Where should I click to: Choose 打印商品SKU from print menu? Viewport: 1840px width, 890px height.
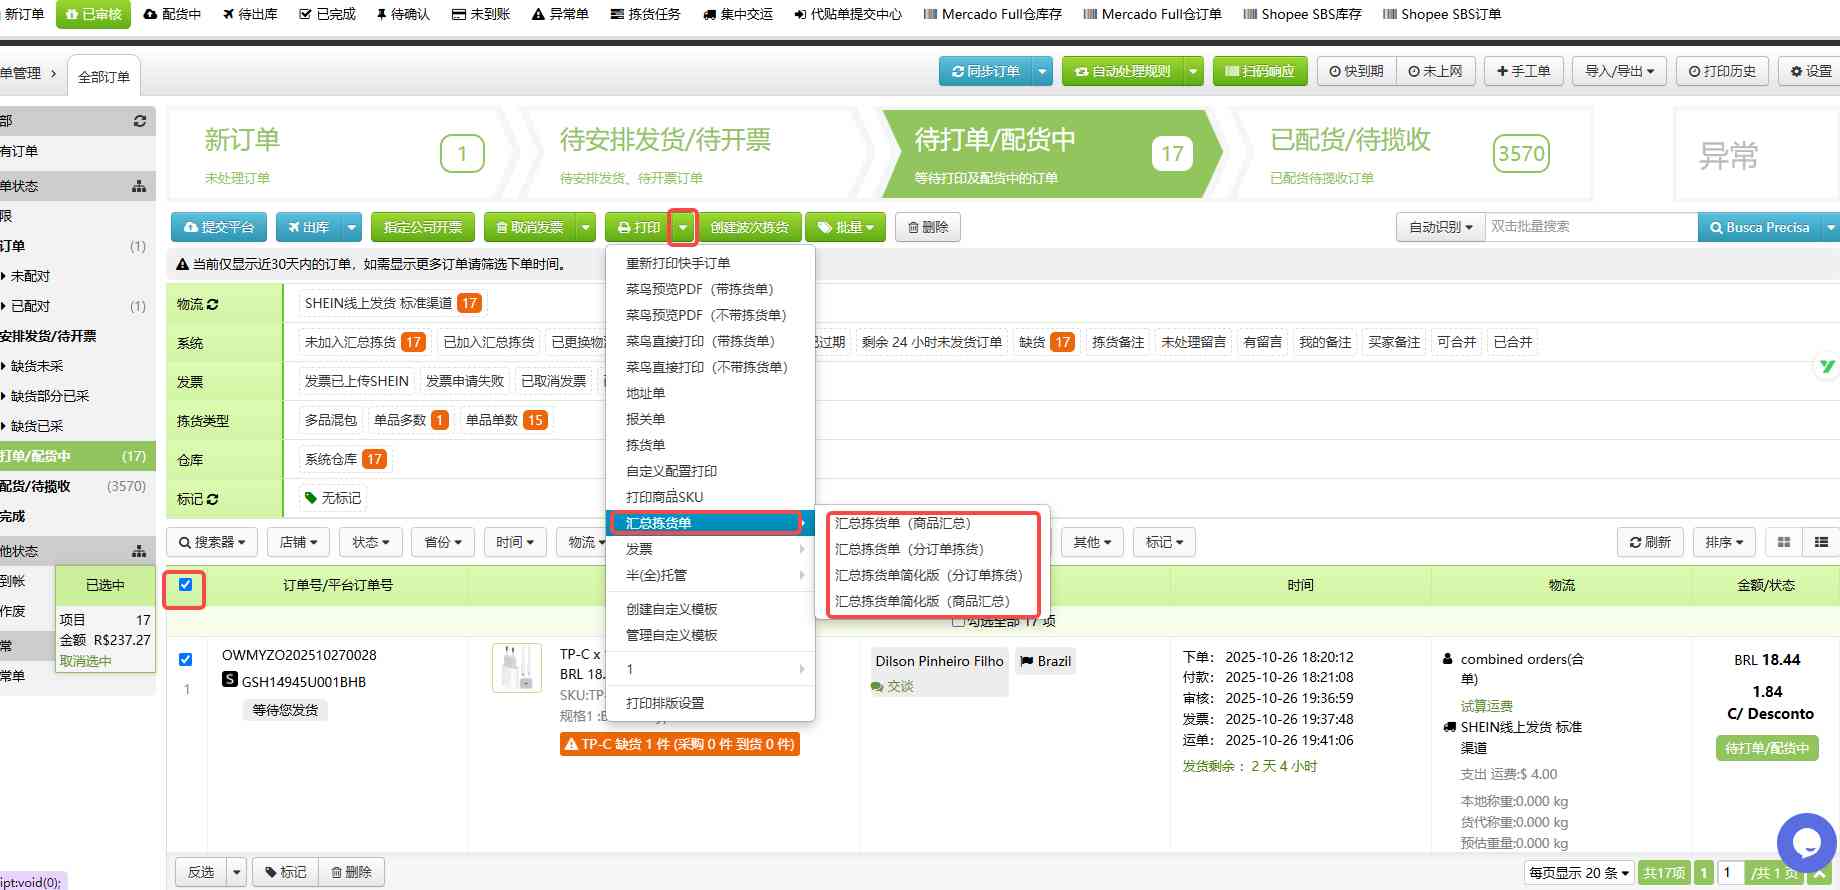pyautogui.click(x=664, y=497)
